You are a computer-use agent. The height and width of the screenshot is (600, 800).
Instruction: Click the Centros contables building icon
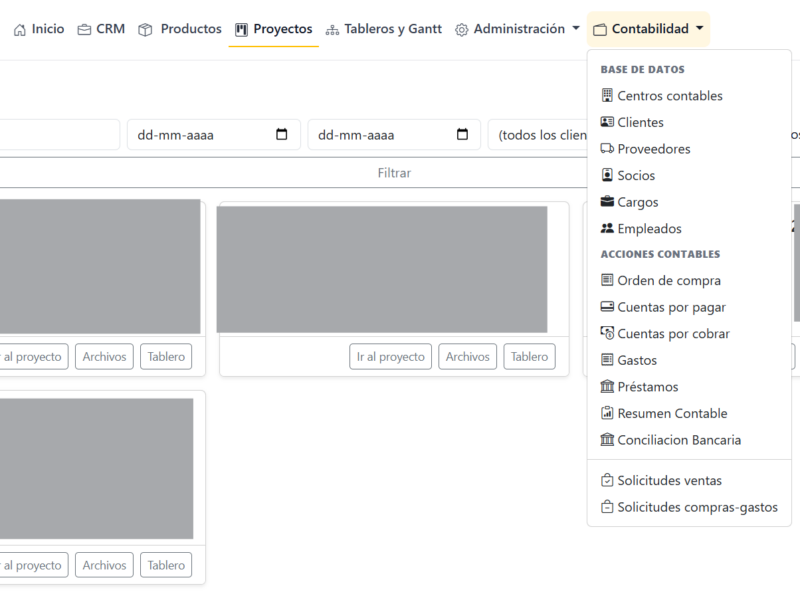(x=607, y=96)
